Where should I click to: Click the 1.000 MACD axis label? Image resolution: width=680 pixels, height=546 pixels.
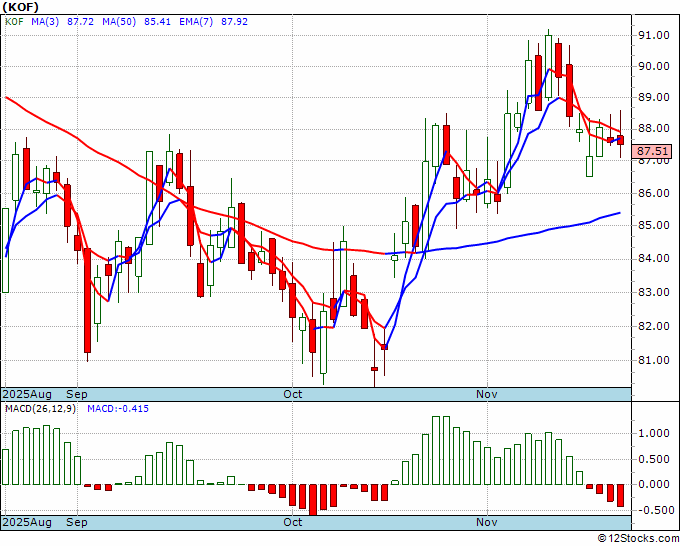(x=654, y=433)
